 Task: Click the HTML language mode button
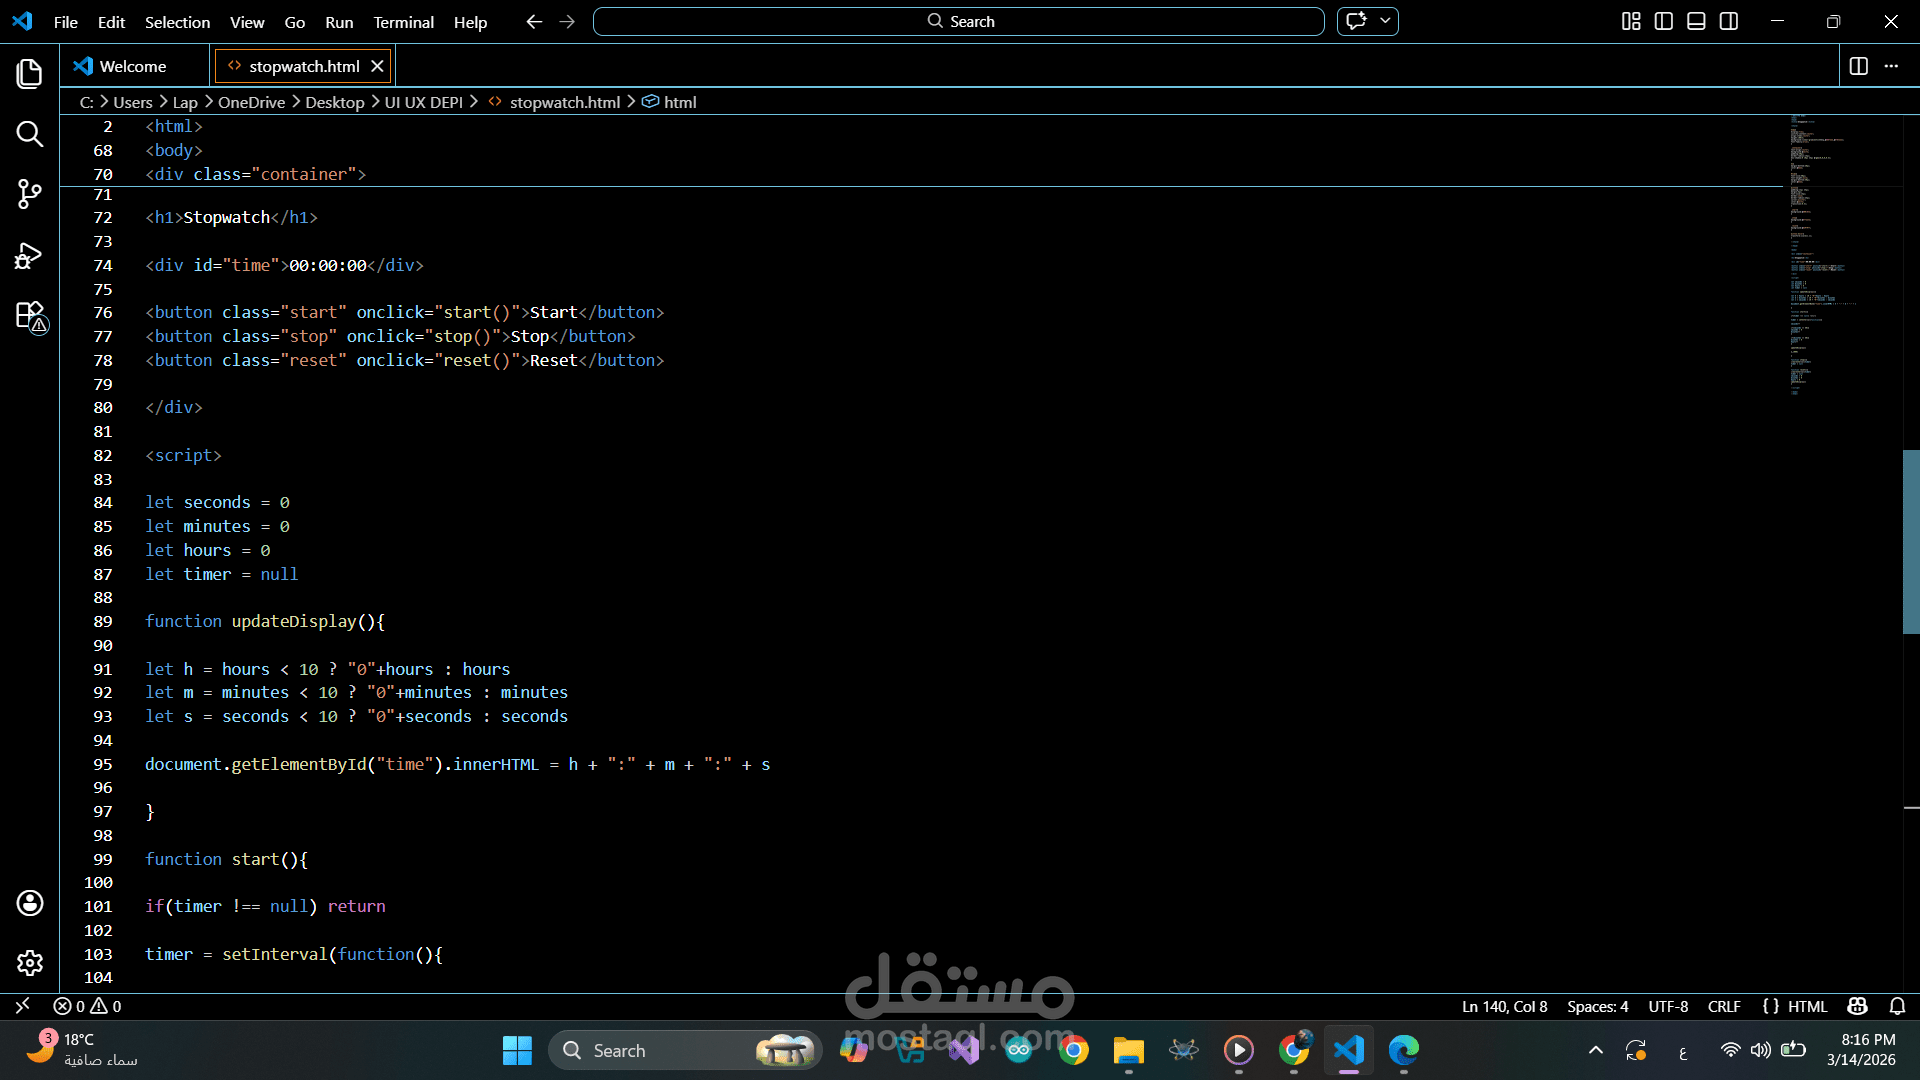tap(1806, 1006)
